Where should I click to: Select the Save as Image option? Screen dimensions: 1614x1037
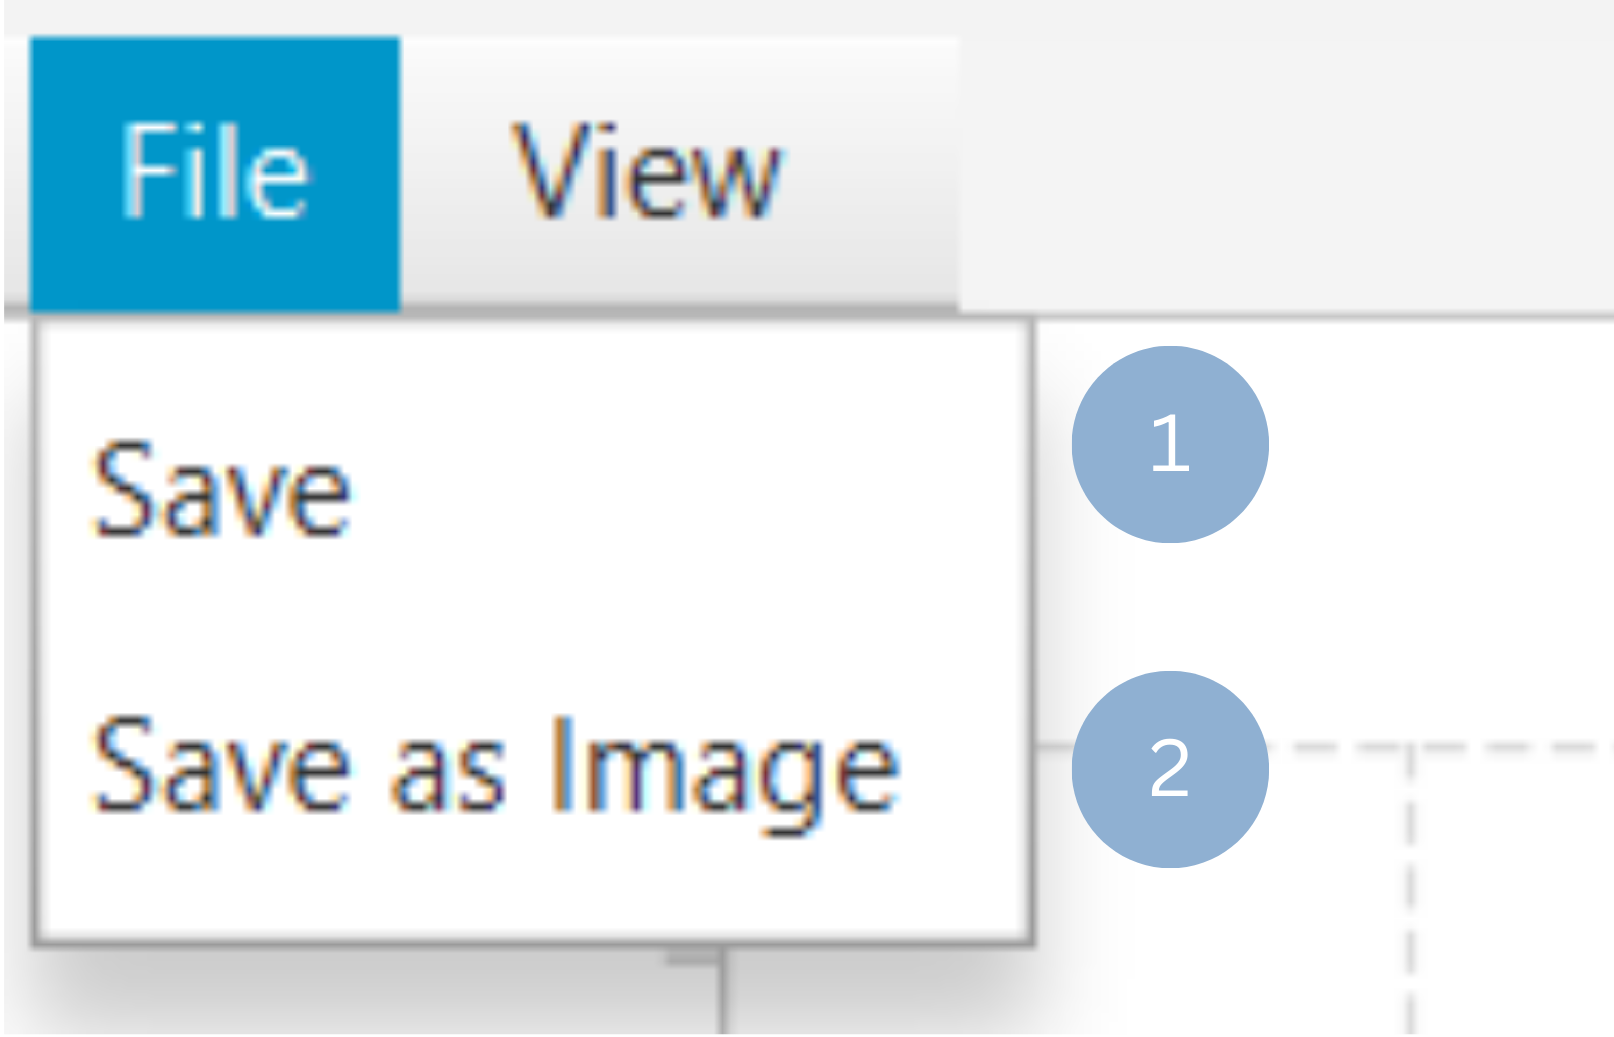[x=496, y=767]
